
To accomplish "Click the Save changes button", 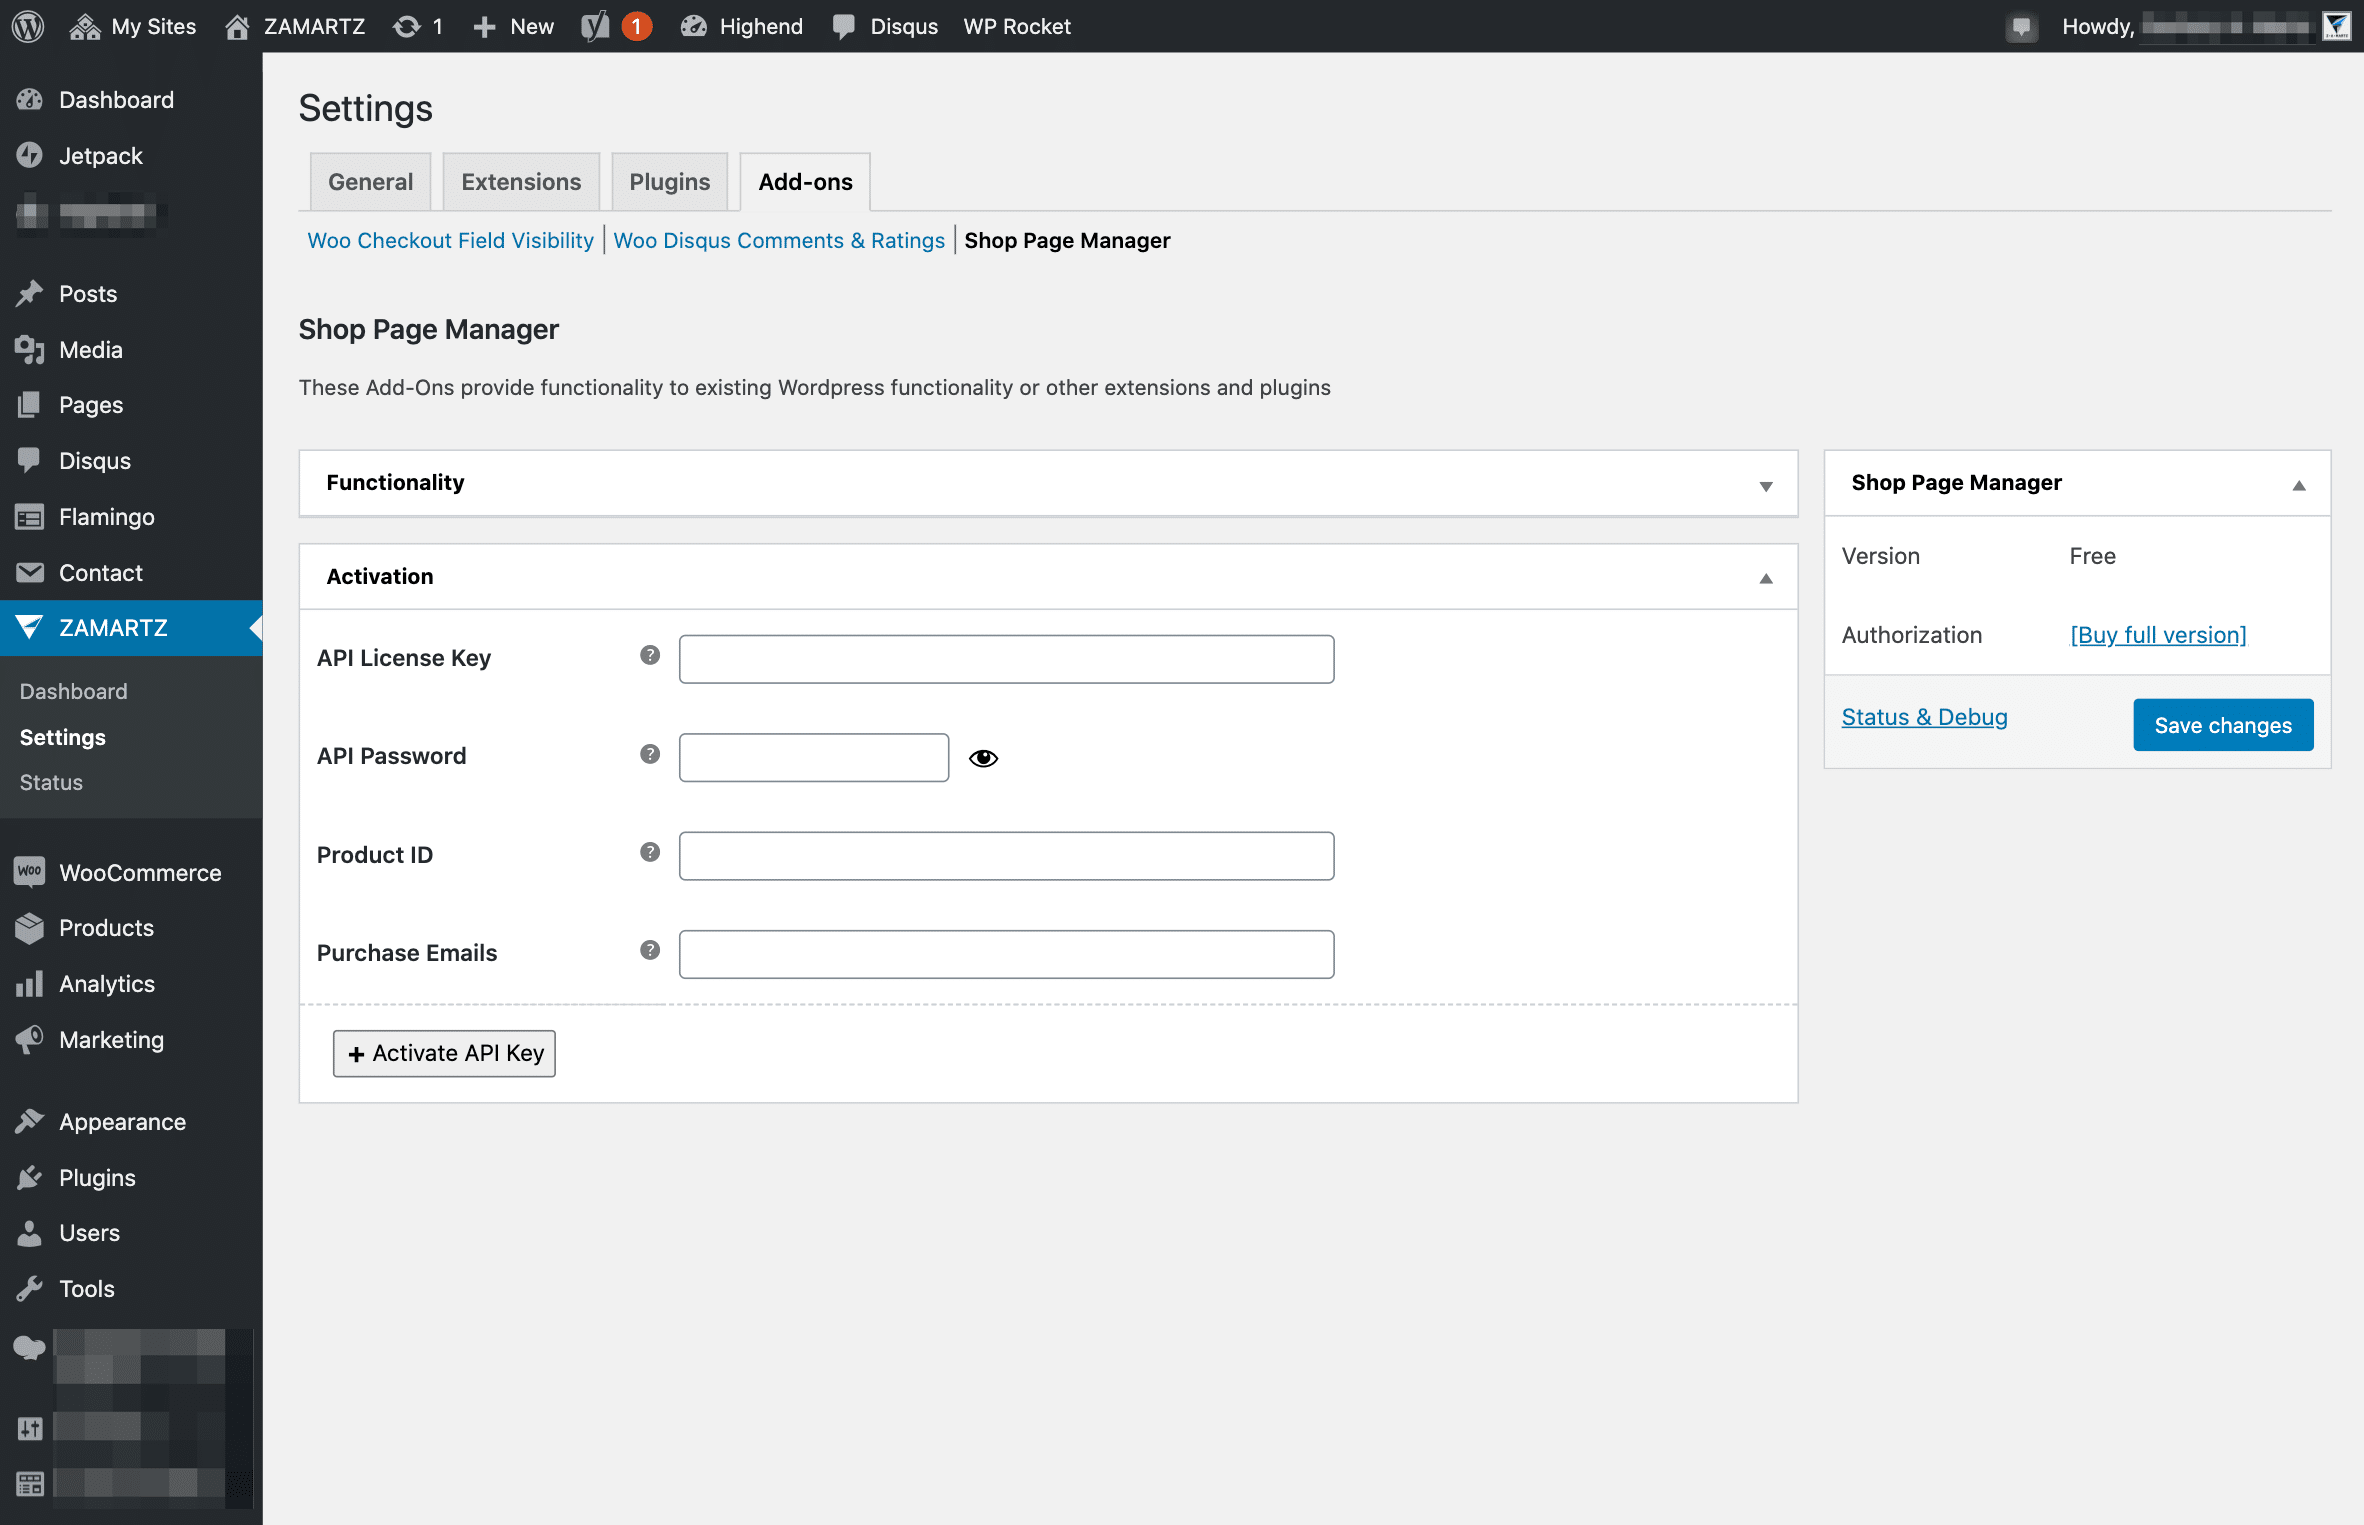I will click(x=2222, y=724).
